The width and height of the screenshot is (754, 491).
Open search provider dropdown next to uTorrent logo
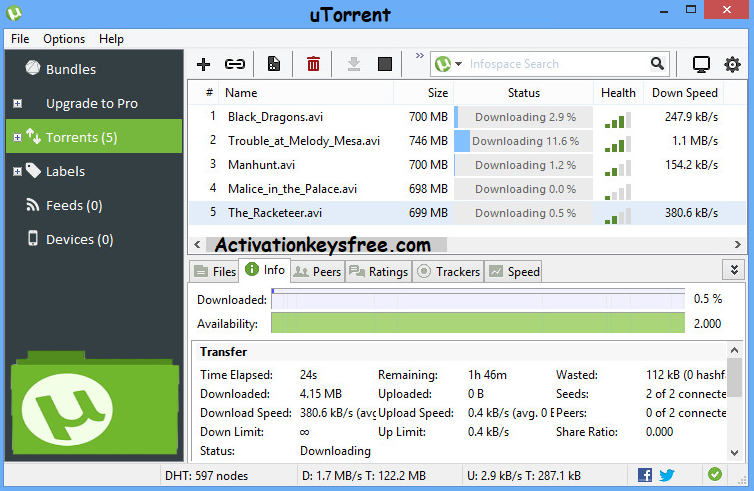tap(458, 64)
